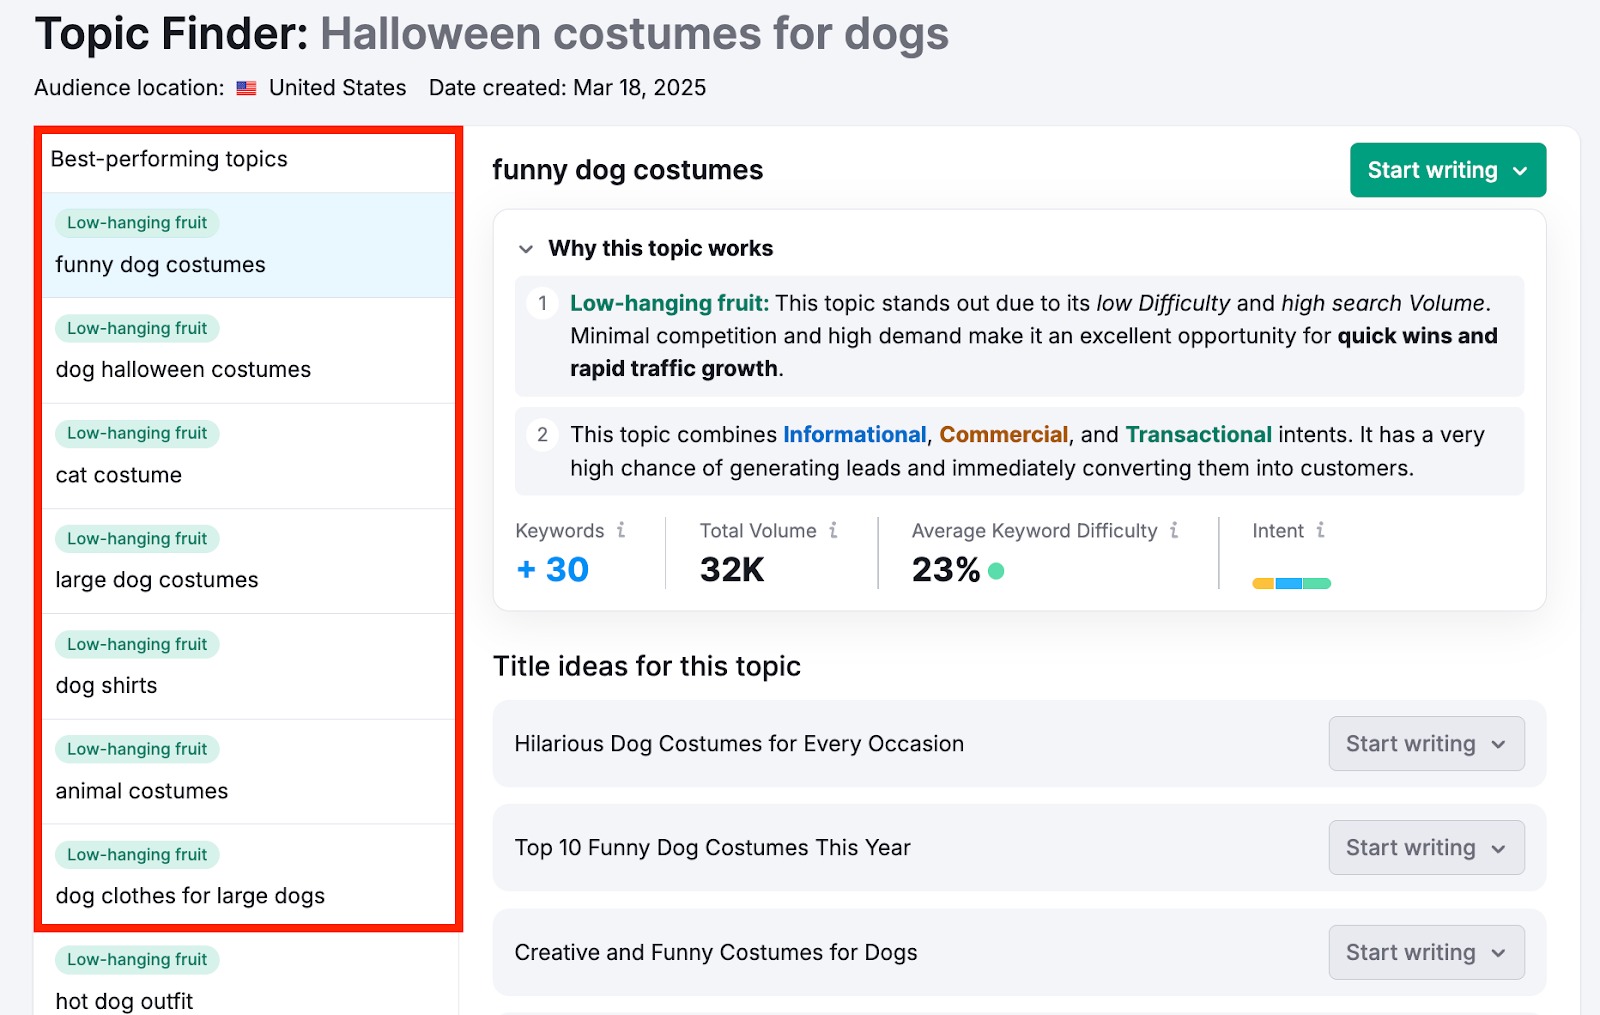The image size is (1600, 1015).
Task: Select the cat costume topic
Action: [x=121, y=475]
